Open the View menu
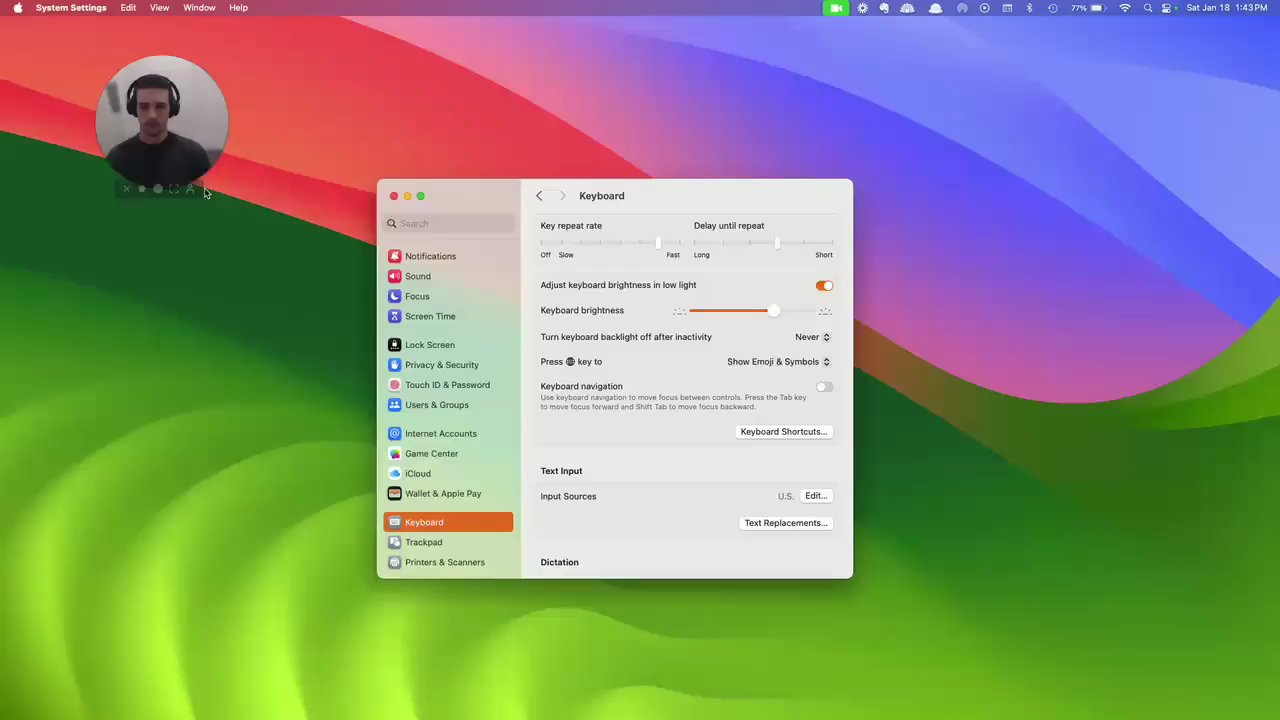1280x720 pixels. [x=159, y=8]
